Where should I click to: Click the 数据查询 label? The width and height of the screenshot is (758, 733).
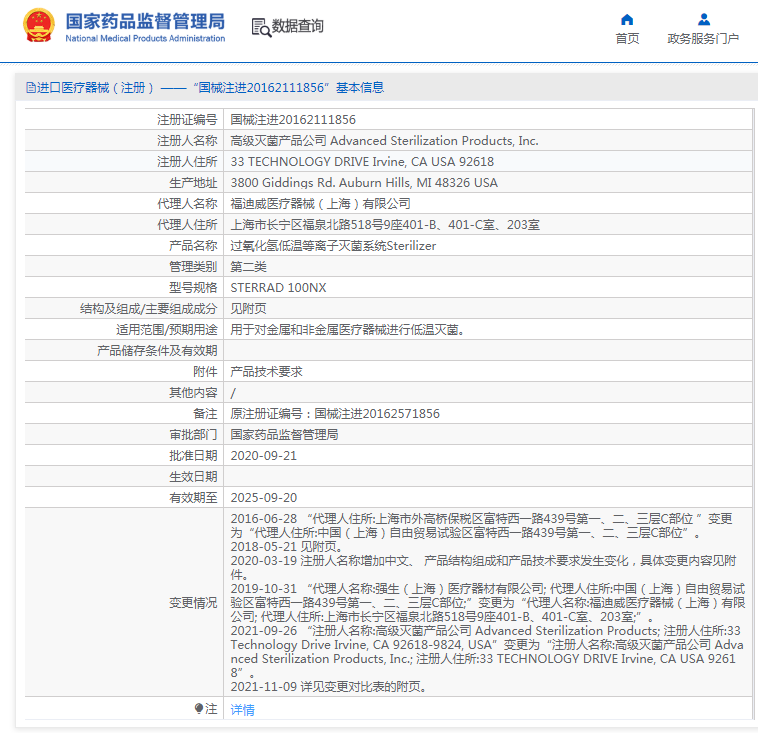[297, 26]
